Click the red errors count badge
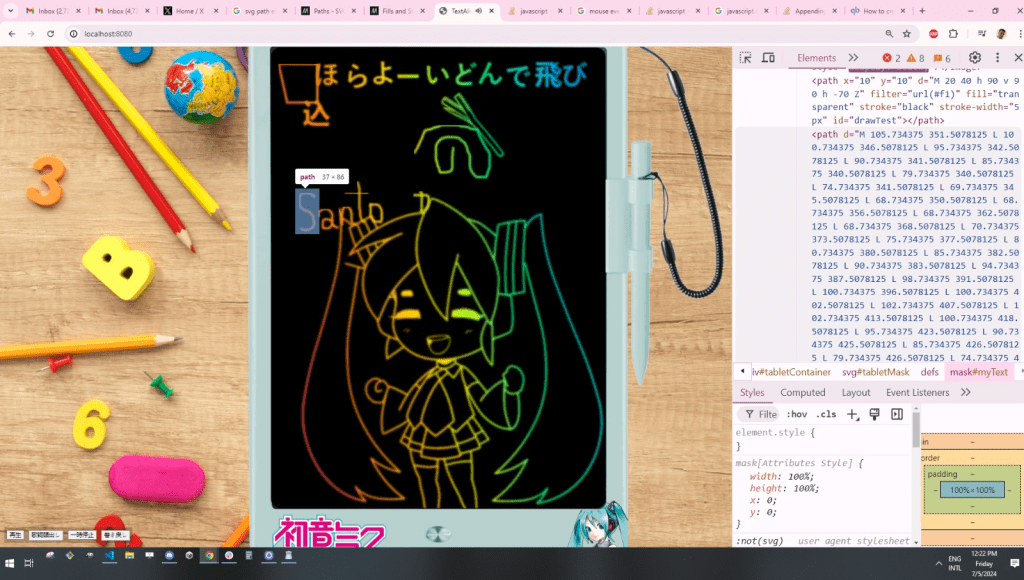Screen dimensions: 1024x580 [892, 58]
